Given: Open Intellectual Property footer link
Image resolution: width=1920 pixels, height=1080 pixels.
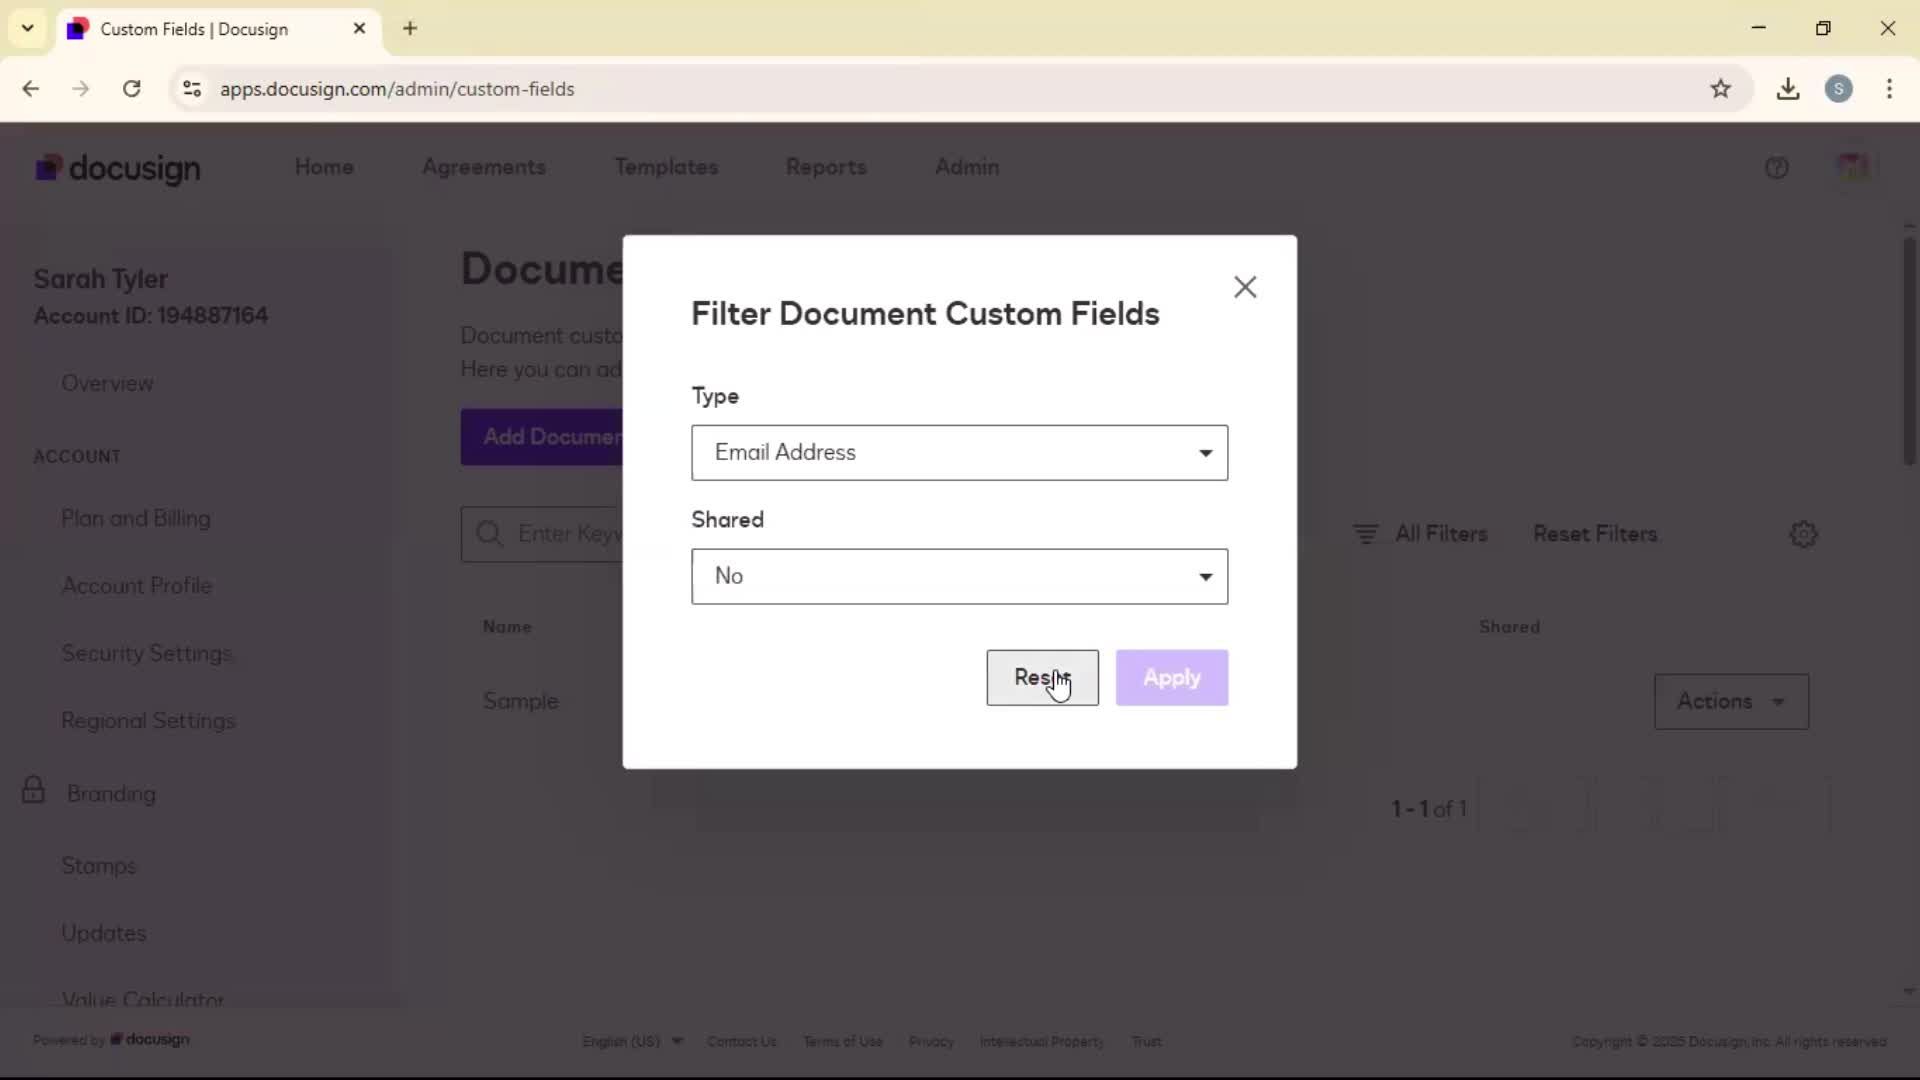Looking at the screenshot, I should tap(1041, 1041).
